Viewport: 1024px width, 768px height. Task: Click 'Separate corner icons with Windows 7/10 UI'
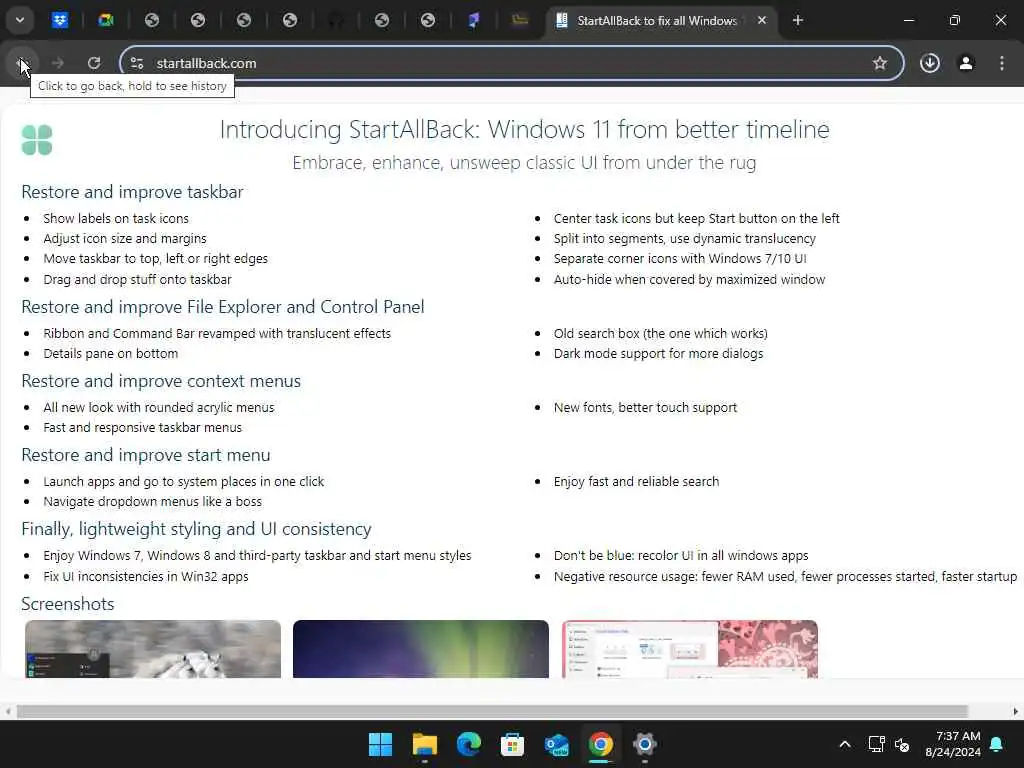(680, 259)
